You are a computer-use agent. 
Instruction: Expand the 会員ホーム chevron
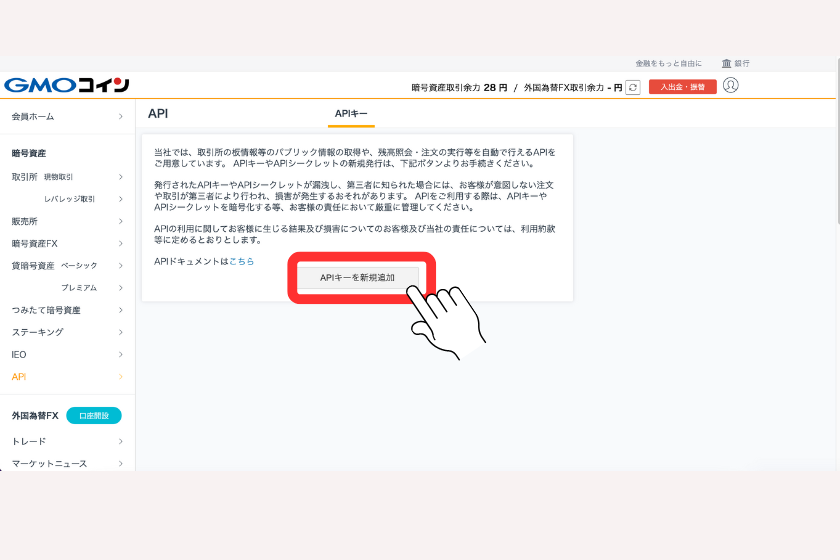point(120,117)
